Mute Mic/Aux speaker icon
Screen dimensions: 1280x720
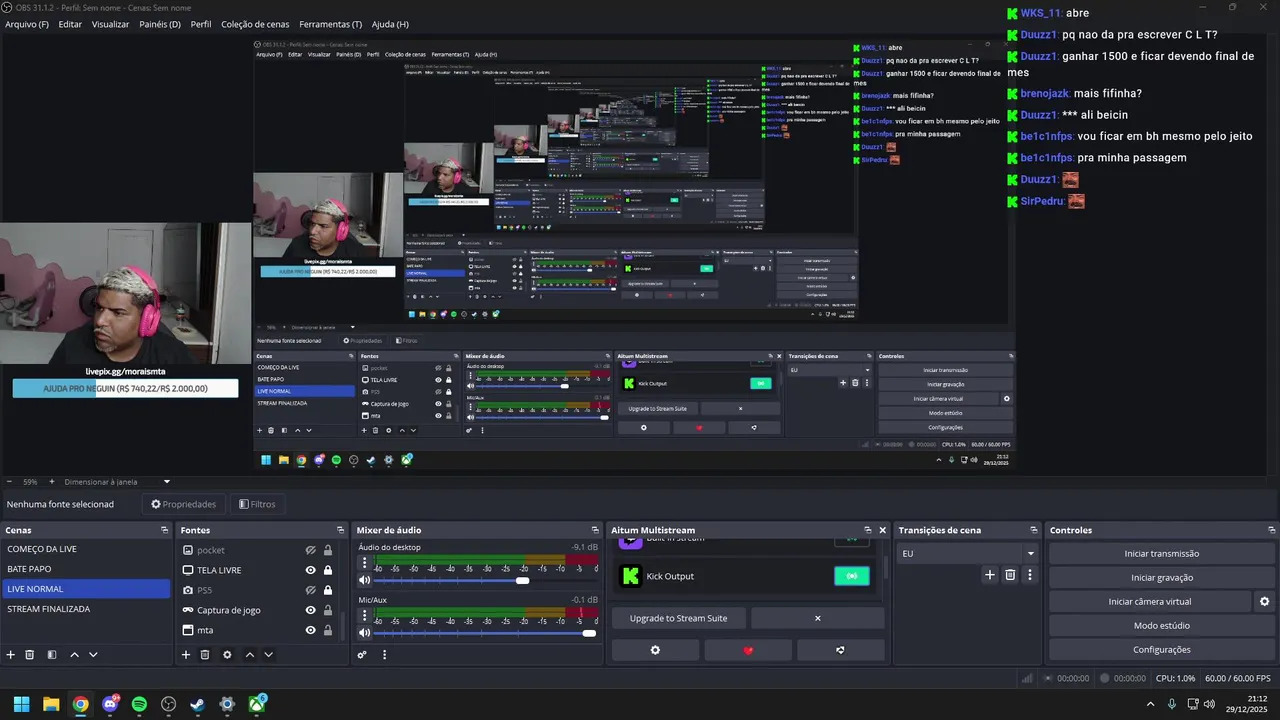click(365, 633)
